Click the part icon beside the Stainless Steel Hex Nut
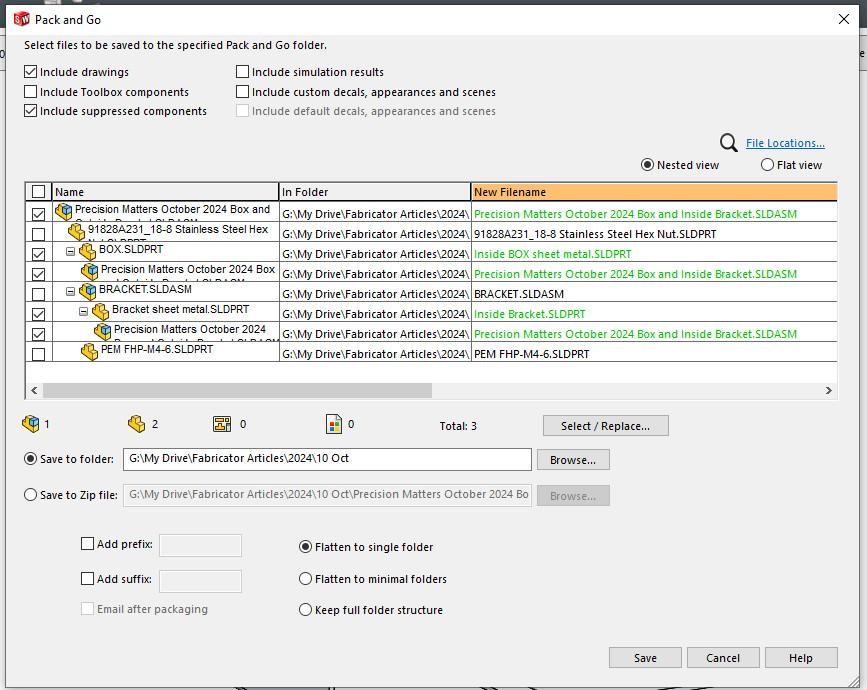This screenshot has width=867, height=690. coord(75,233)
